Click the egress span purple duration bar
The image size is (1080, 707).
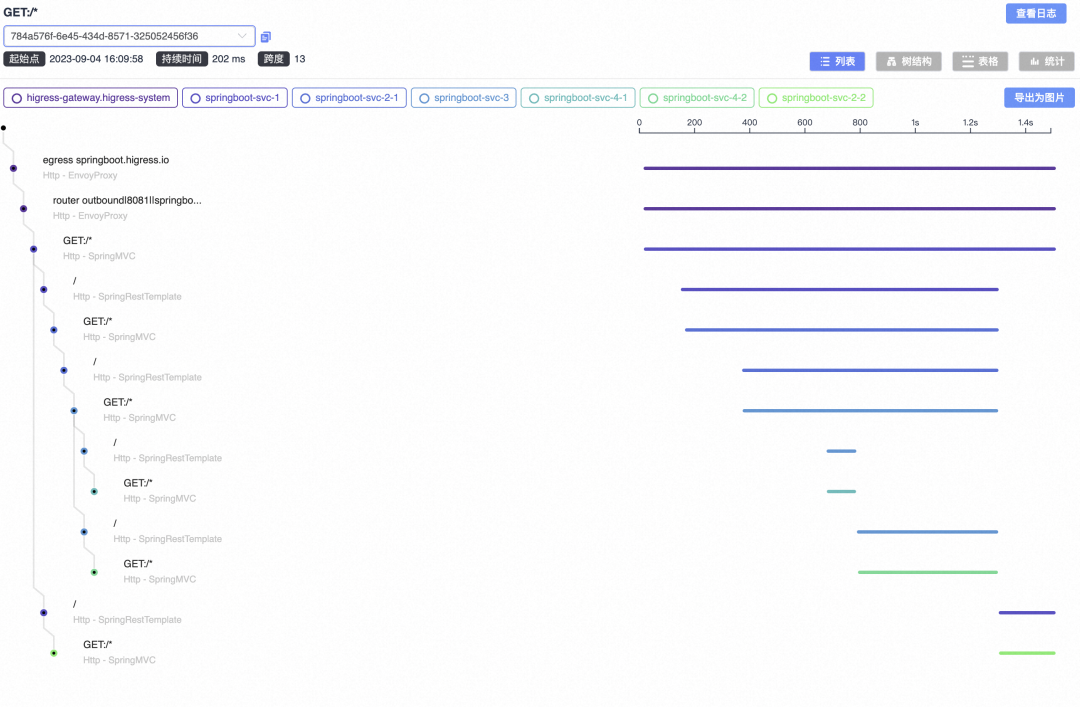click(849, 168)
